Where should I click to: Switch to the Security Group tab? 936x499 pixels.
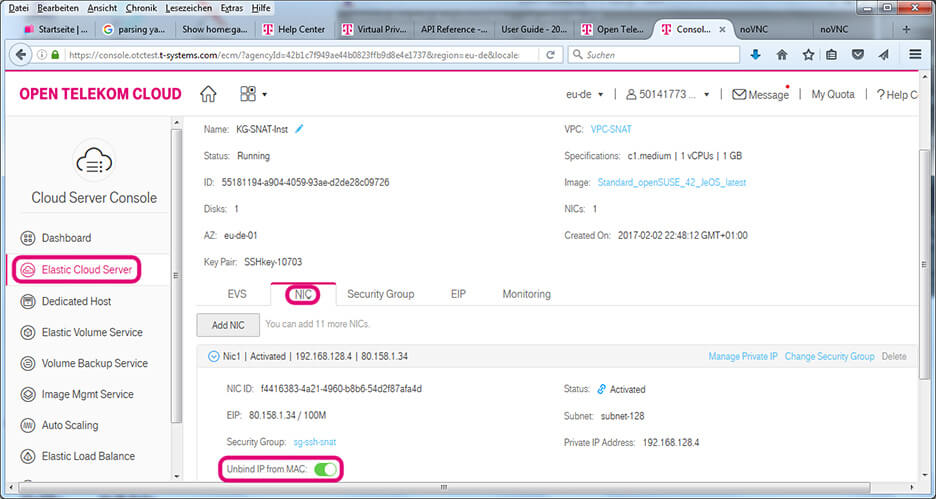click(x=381, y=294)
